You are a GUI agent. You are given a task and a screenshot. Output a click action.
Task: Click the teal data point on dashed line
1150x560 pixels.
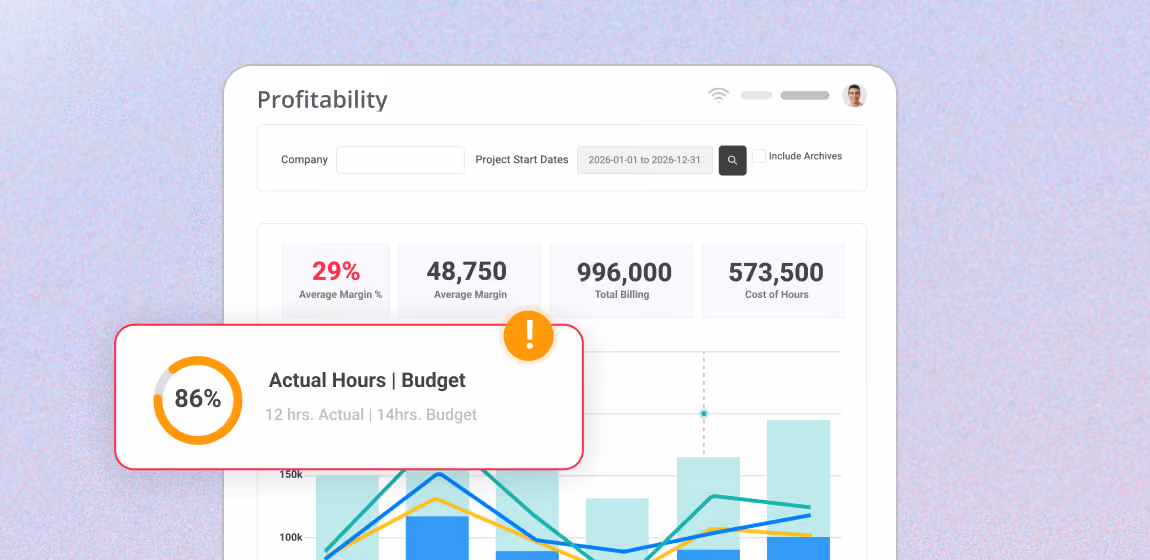click(703, 413)
